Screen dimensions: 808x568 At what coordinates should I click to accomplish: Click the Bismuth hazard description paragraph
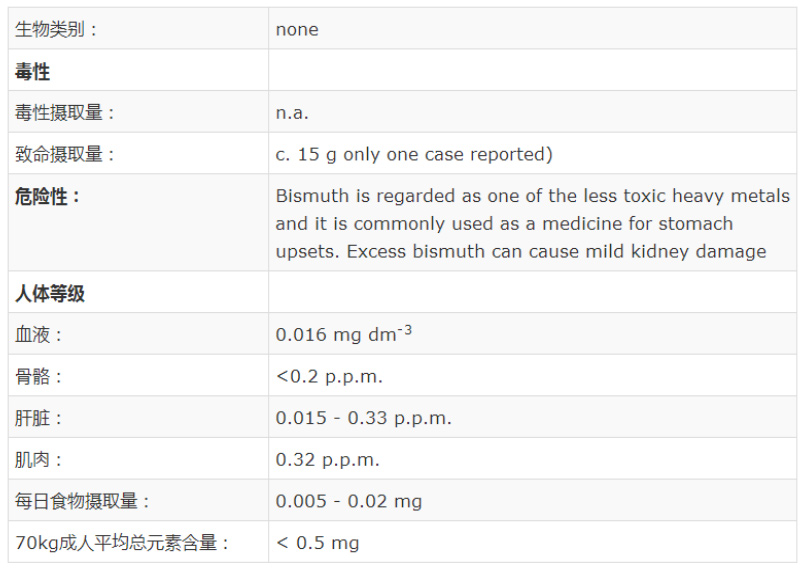532,224
